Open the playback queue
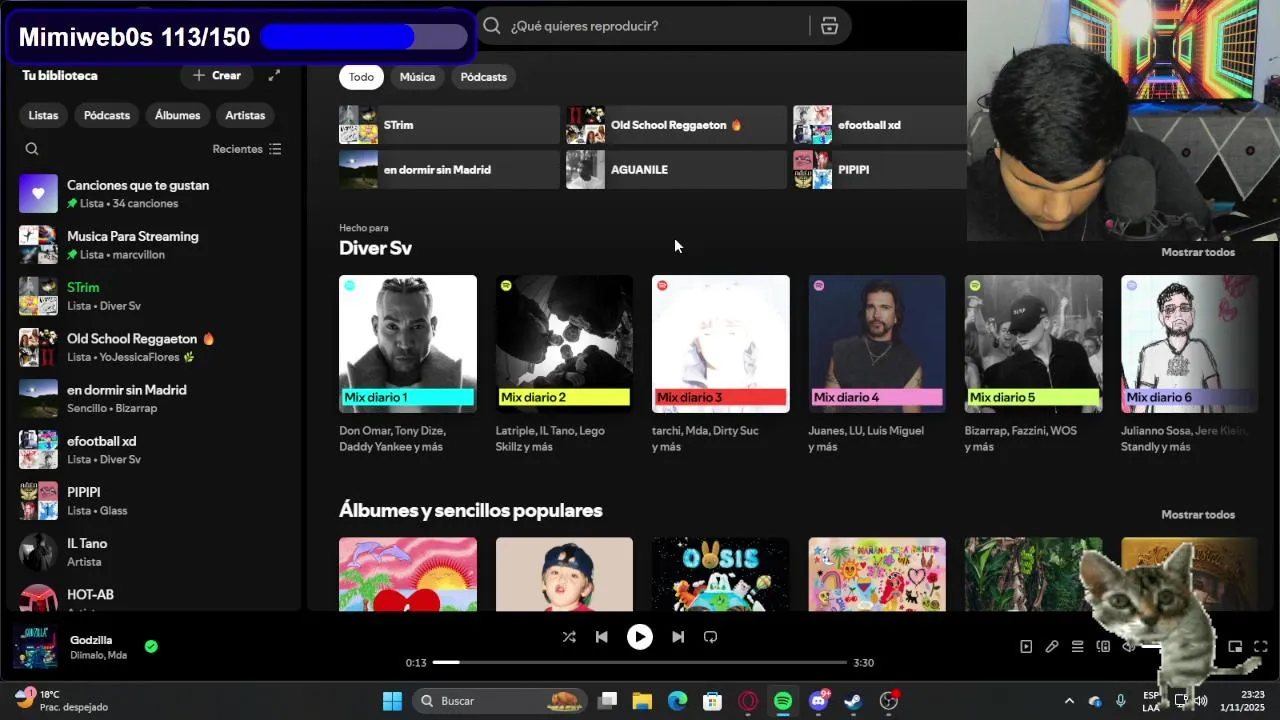This screenshot has height=720, width=1280. 1077,647
